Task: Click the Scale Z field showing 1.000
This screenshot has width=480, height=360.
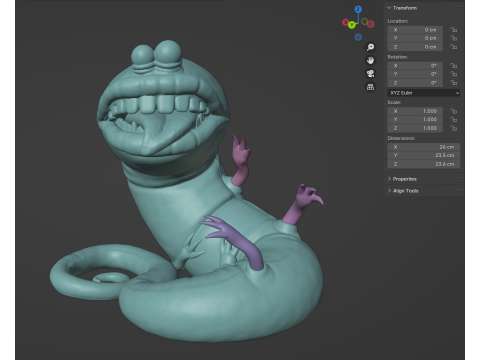Action: coord(415,128)
